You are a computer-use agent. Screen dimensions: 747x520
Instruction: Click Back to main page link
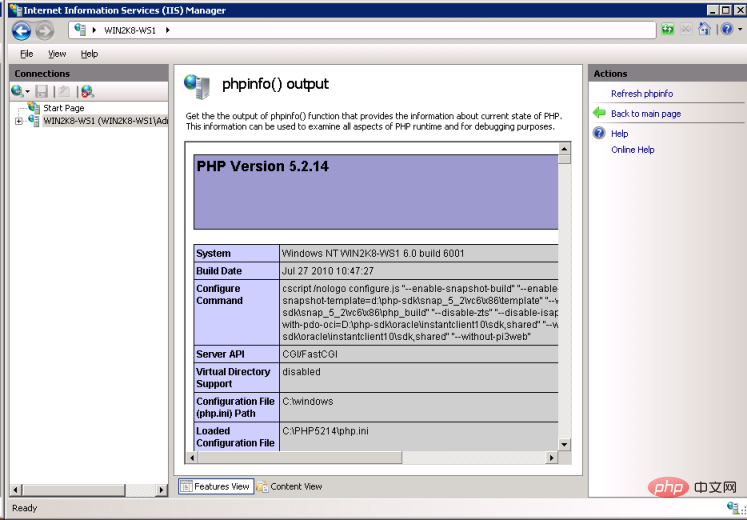tap(646, 113)
